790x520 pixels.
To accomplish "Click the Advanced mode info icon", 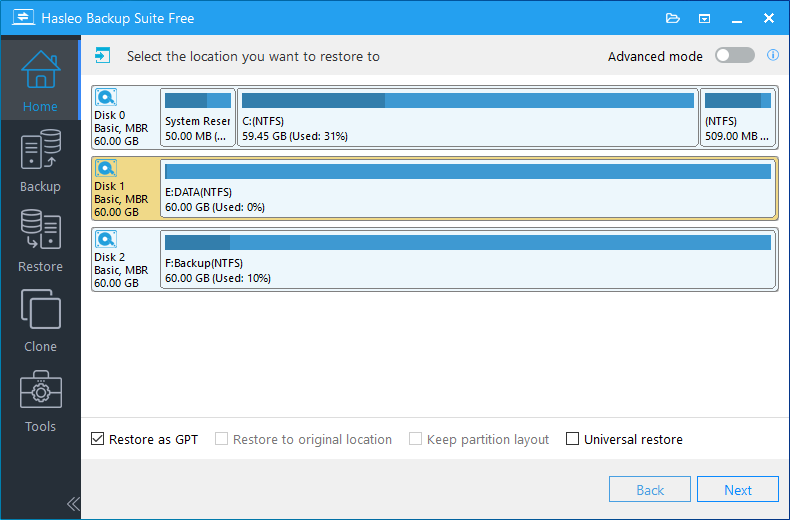I will [773, 56].
